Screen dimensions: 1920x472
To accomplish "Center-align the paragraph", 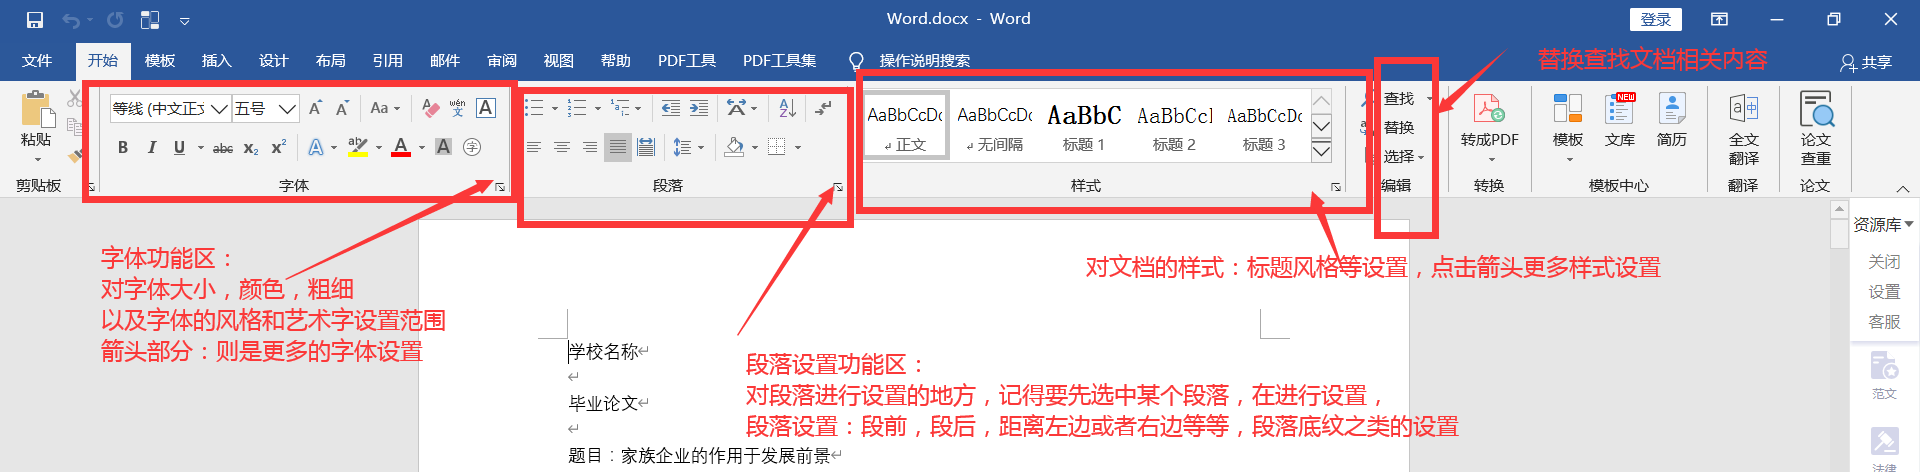I will click(x=562, y=147).
